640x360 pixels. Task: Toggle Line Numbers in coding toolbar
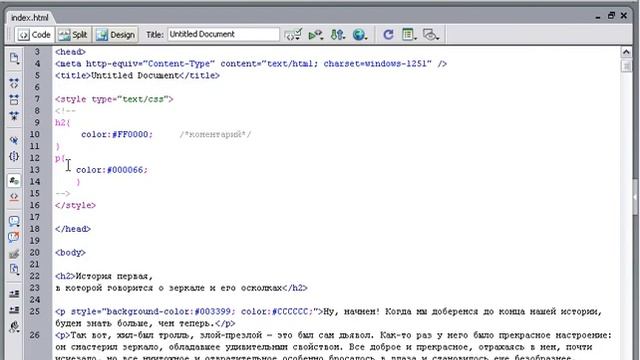[14, 180]
